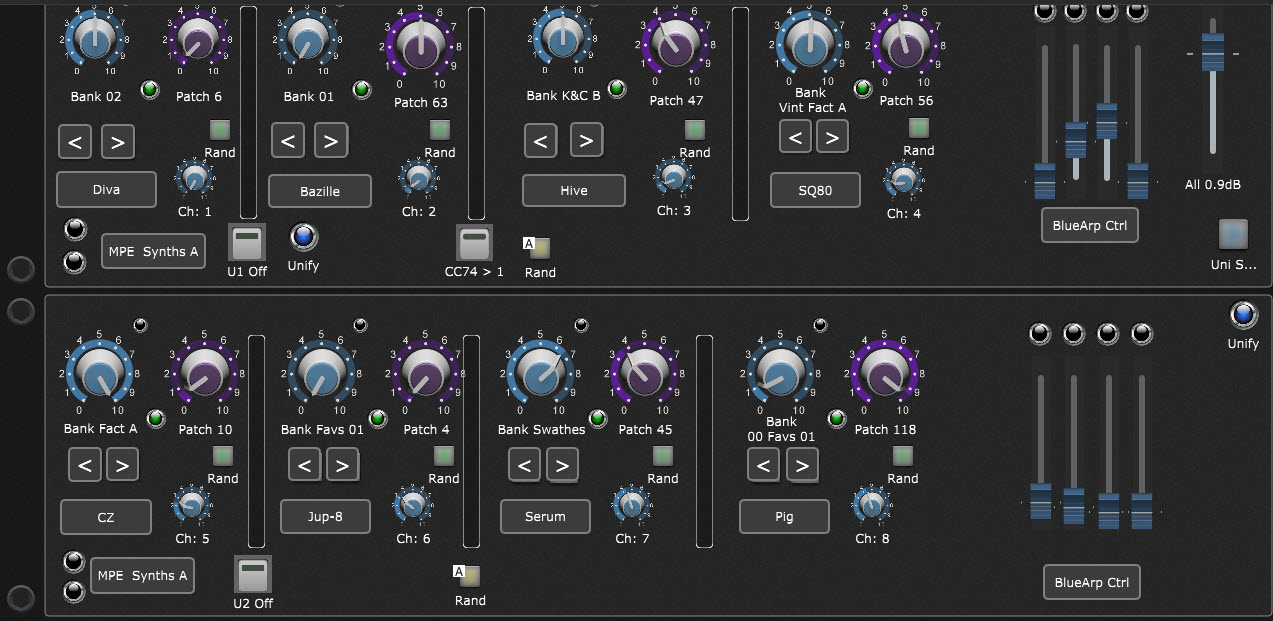
Task: Open the Bazille synth button
Action: pos(319,190)
